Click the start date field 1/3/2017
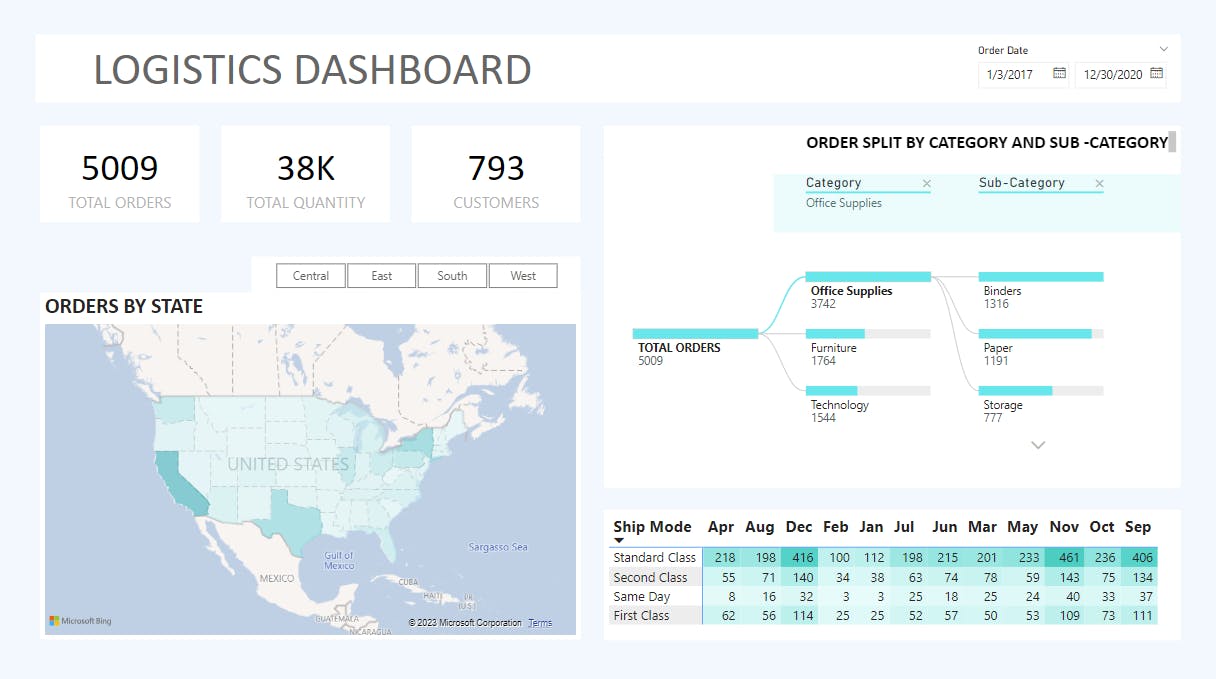1216x679 pixels. click(x=1012, y=75)
